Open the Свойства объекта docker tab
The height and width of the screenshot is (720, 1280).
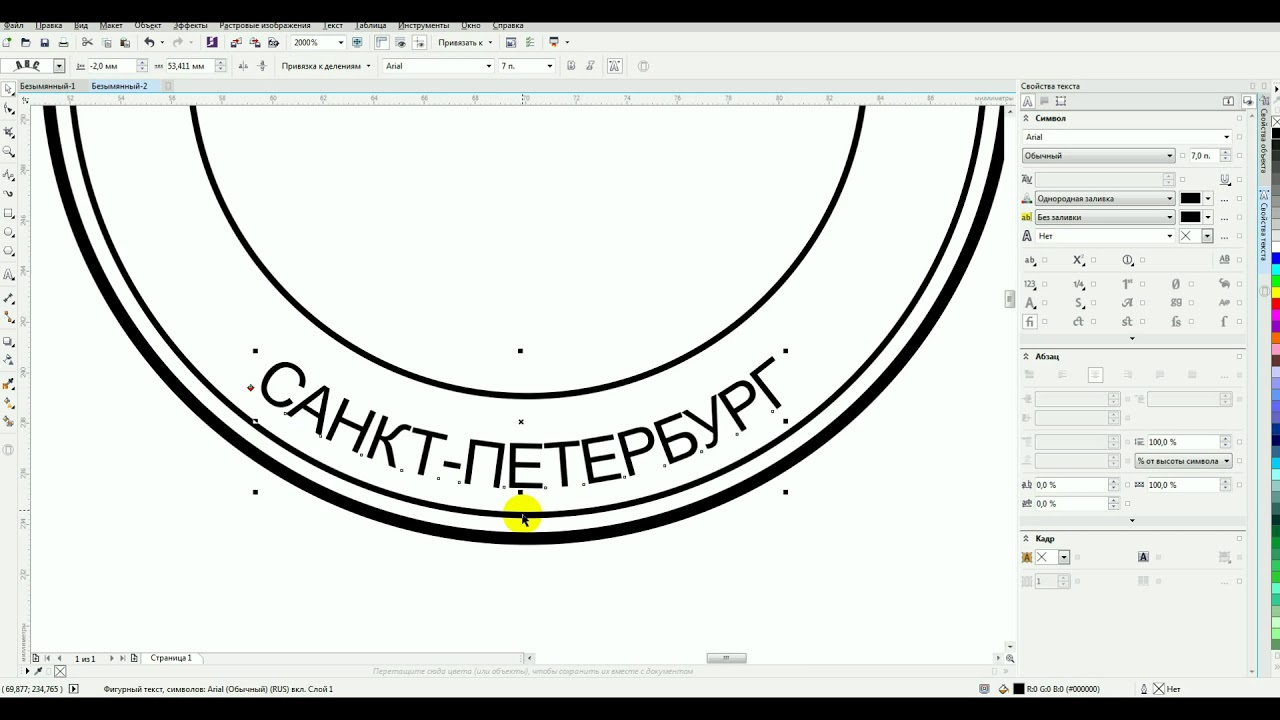(1263, 140)
